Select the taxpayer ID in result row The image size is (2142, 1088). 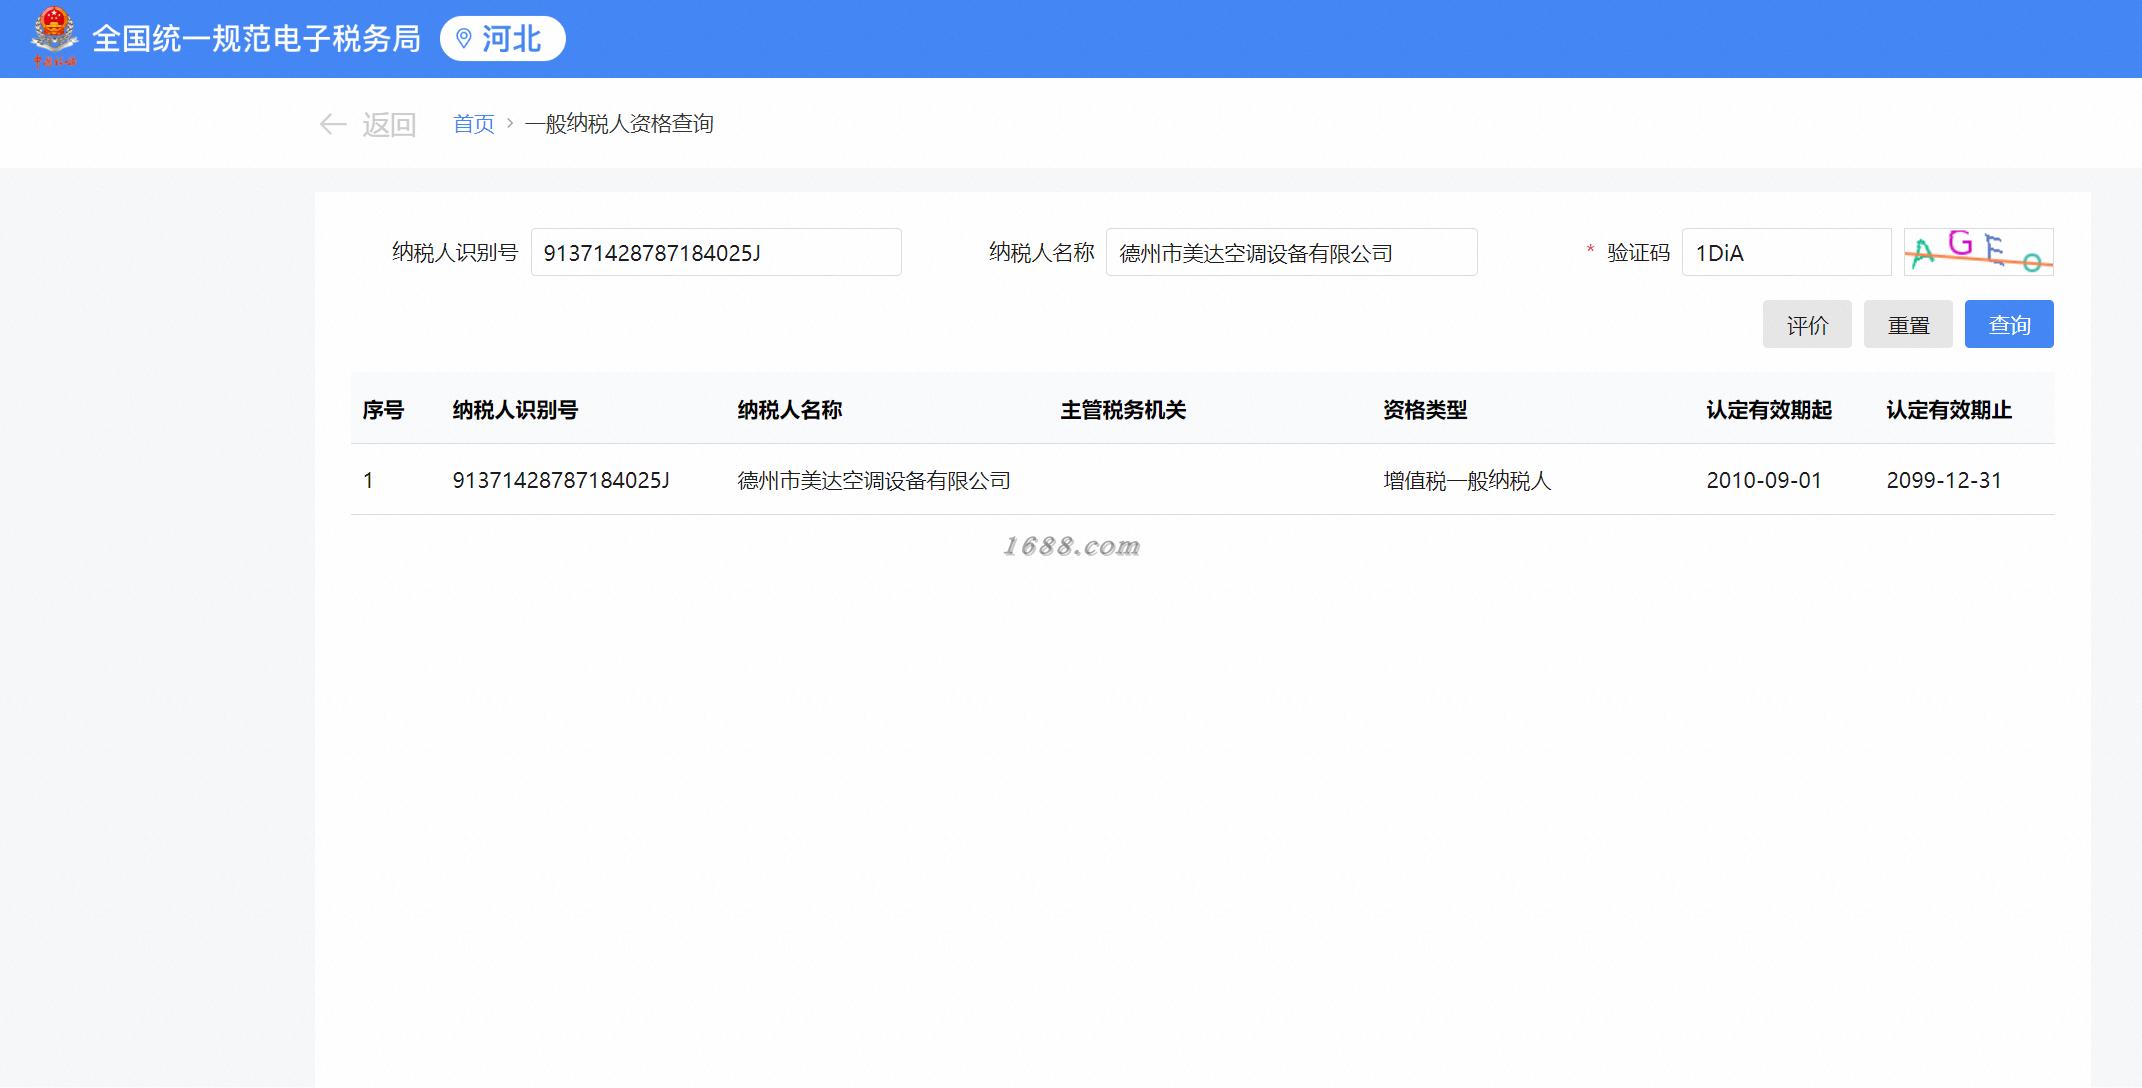(x=560, y=481)
